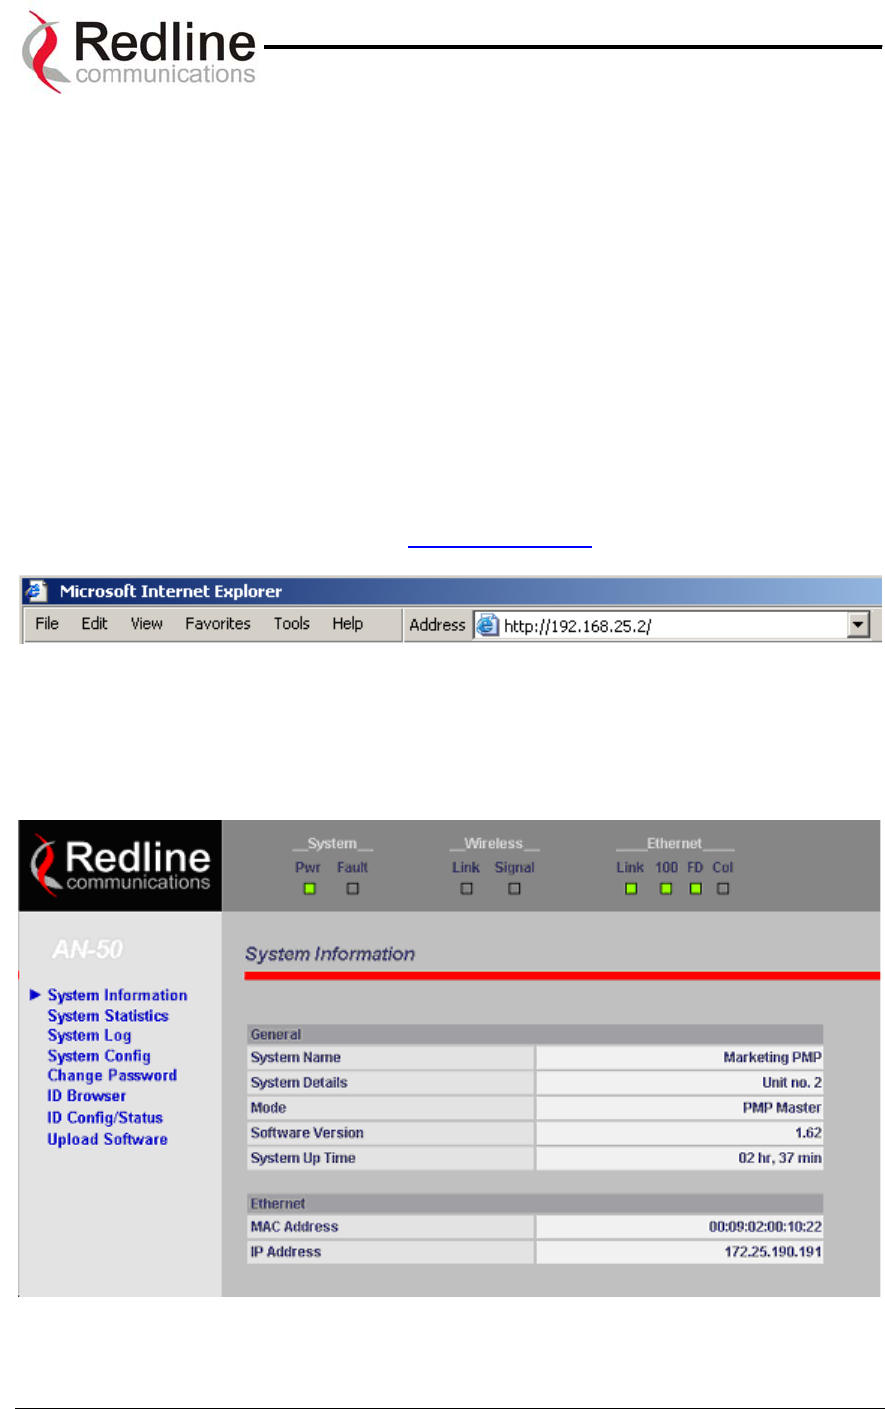This screenshot has width=885, height=1409.
Task: Click the Software Version row label
Action: (x=307, y=1133)
